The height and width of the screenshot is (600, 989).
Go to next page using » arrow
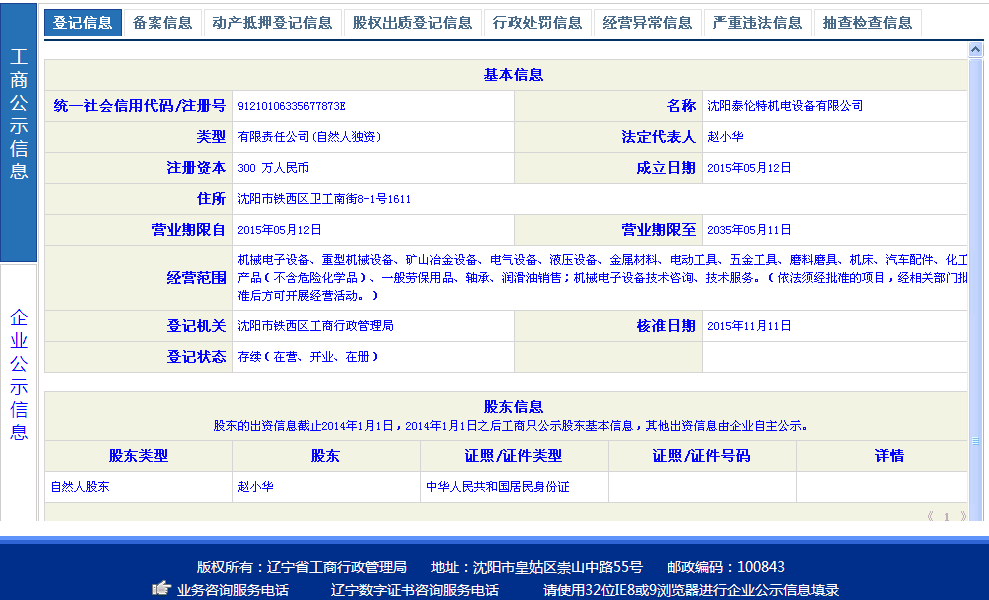[963, 516]
